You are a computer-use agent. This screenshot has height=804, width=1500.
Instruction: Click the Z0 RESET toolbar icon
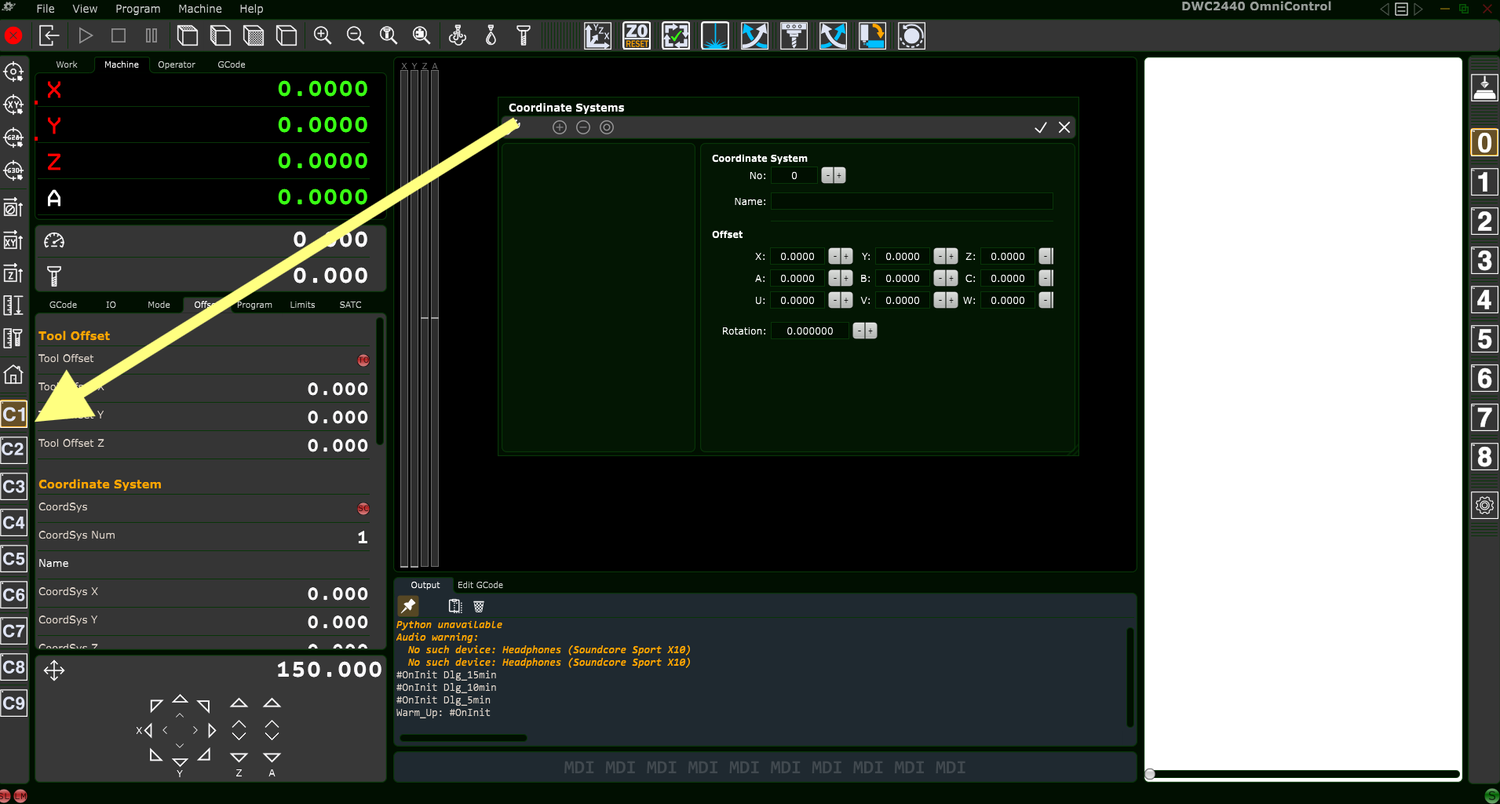[x=637, y=36]
